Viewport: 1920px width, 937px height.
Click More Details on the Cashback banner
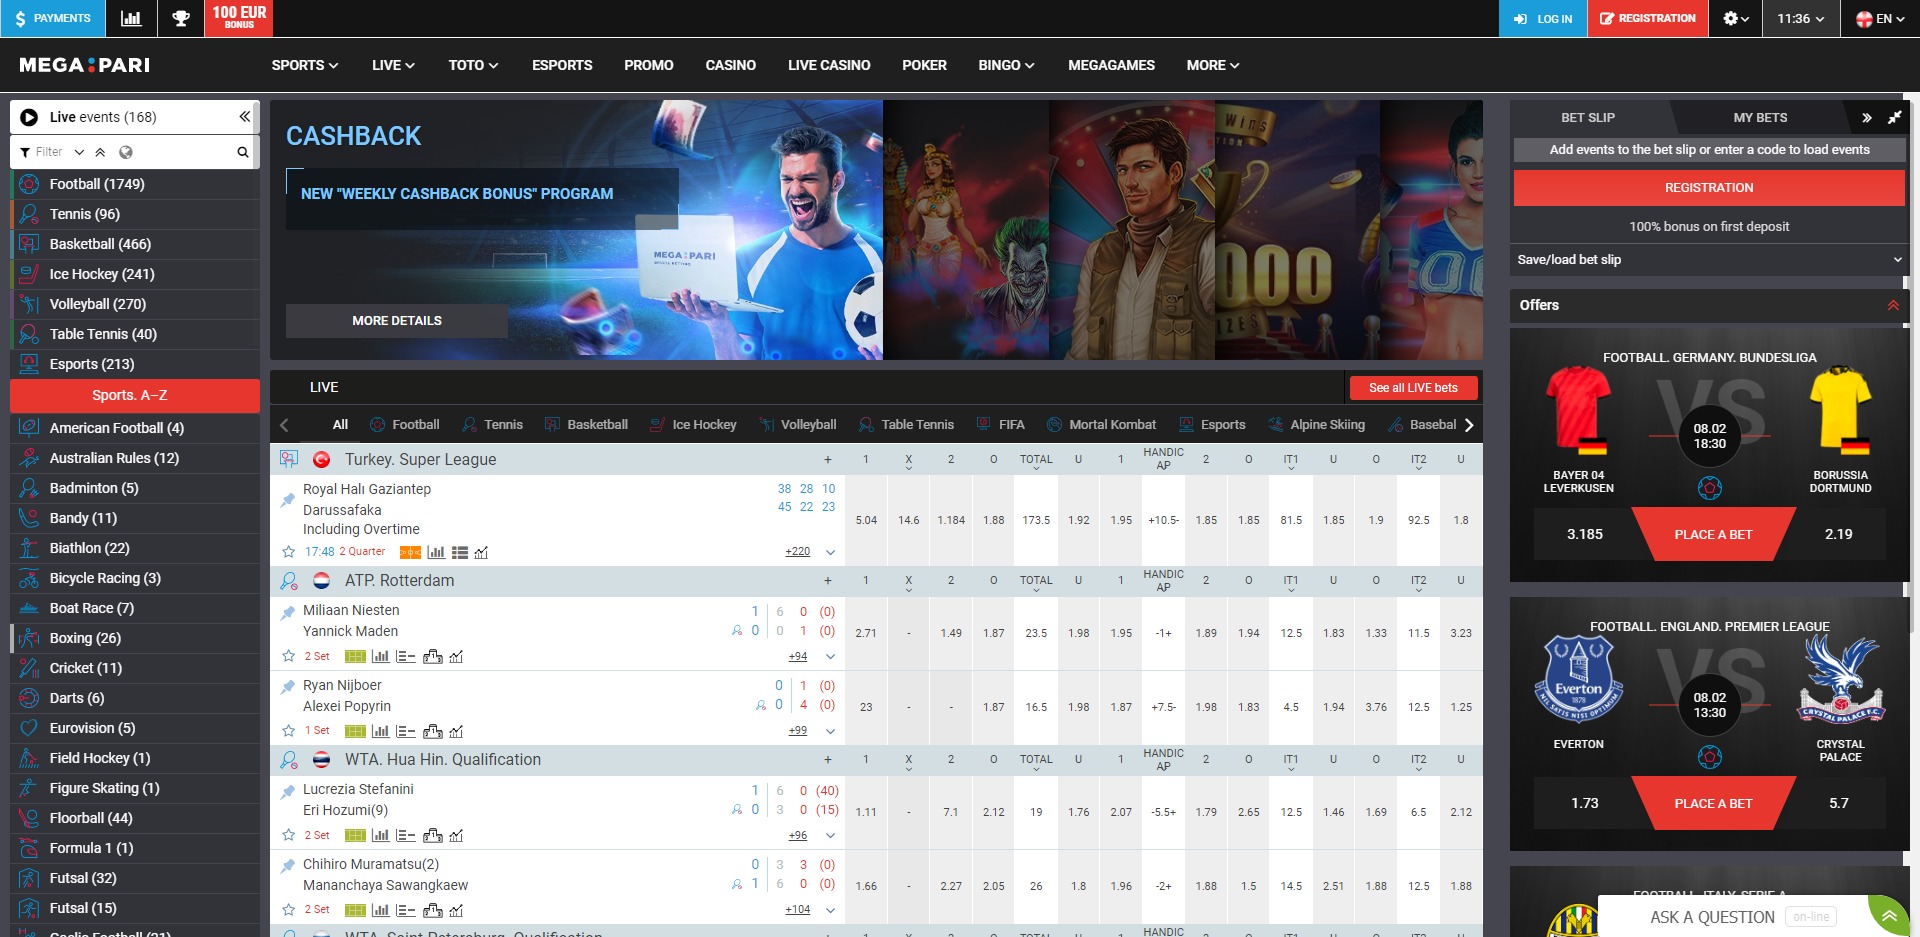[397, 321]
